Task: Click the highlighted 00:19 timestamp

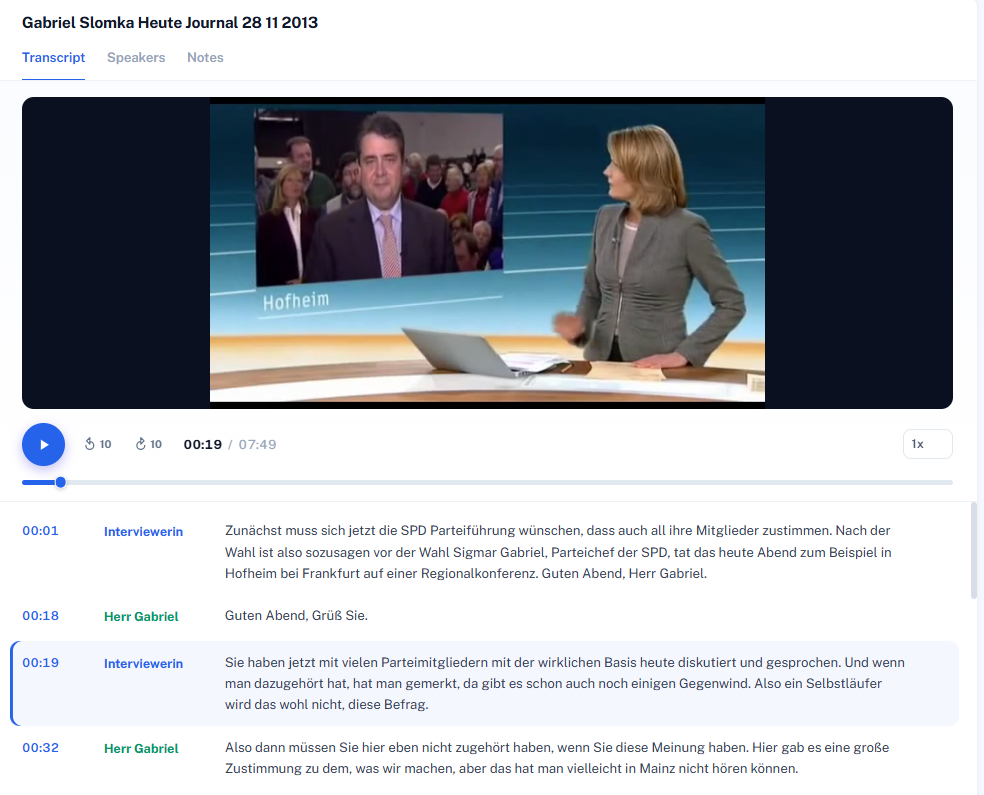Action: [x=40, y=663]
